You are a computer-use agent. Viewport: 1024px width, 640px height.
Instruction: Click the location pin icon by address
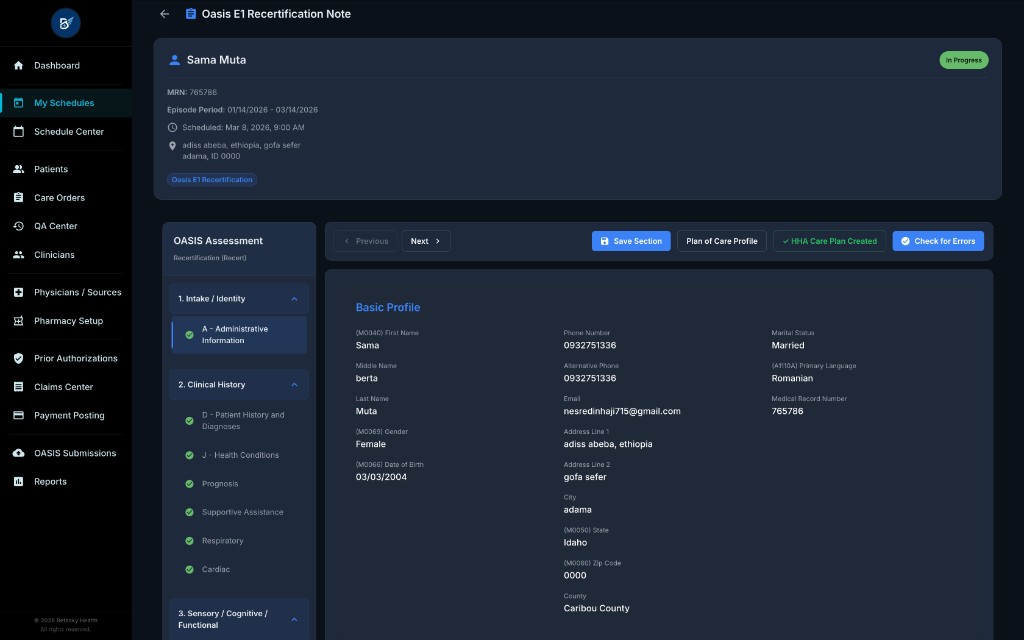(172, 146)
